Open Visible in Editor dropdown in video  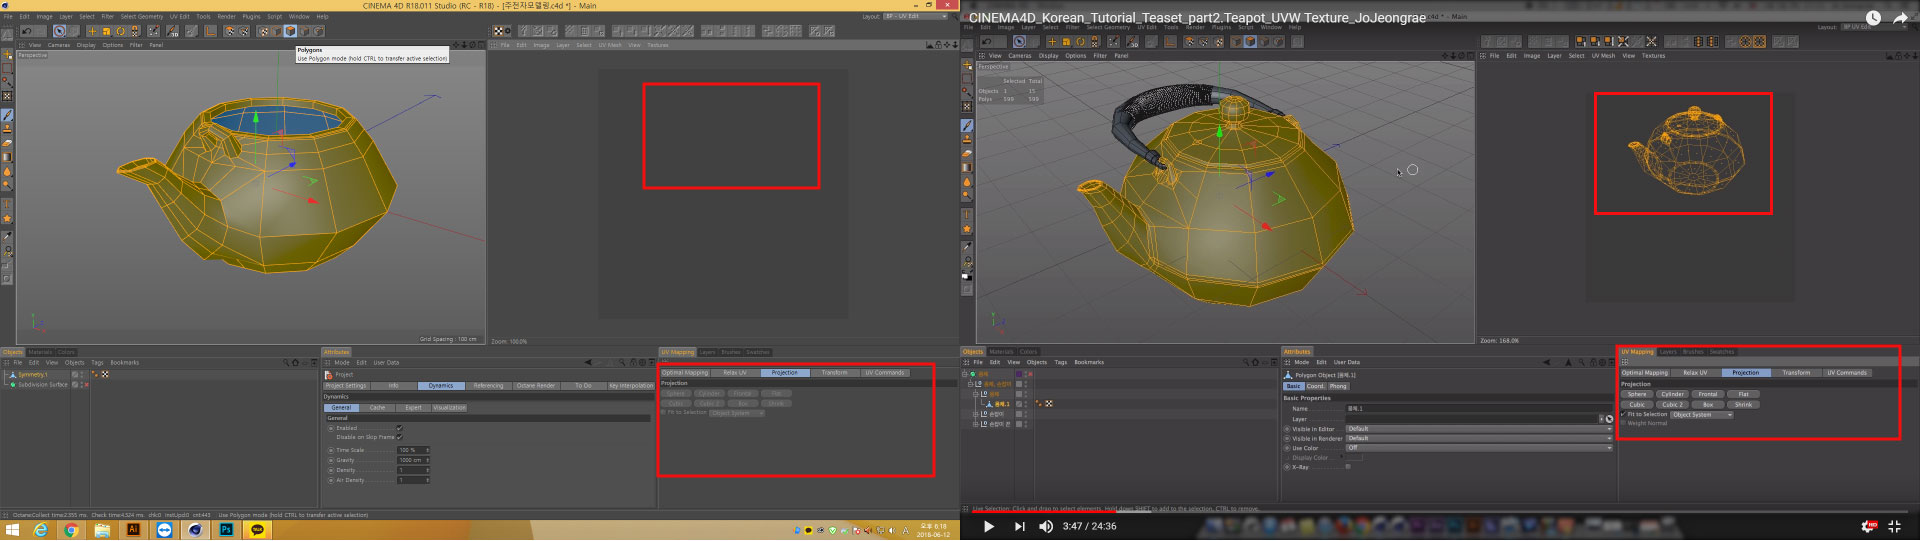(x=1479, y=429)
